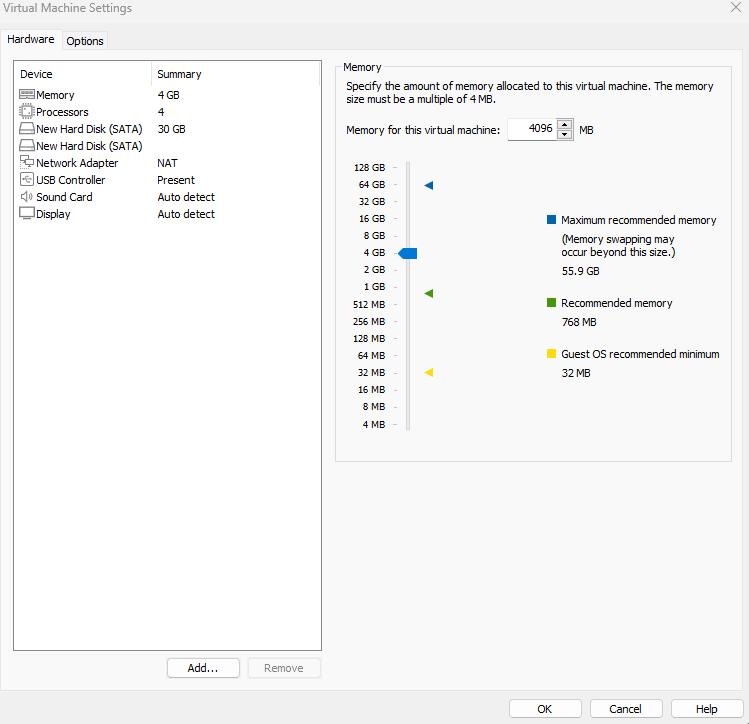749x724 pixels.
Task: Decrease memory with the down spinner arrow
Action: 565,134
